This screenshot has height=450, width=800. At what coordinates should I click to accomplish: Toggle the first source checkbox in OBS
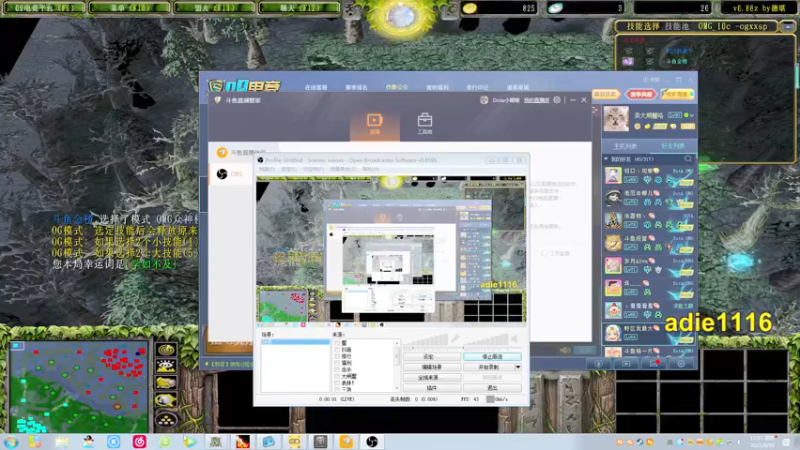[337, 343]
